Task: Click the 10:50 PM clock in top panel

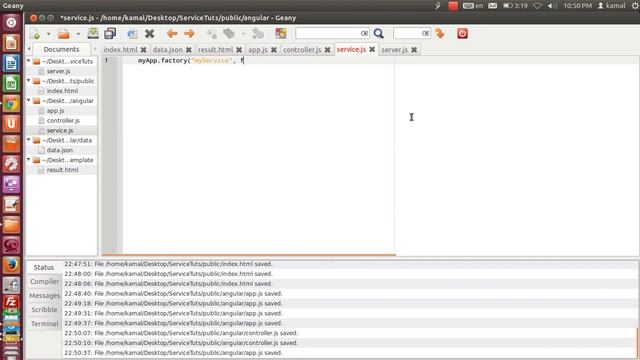Action: 578,6
